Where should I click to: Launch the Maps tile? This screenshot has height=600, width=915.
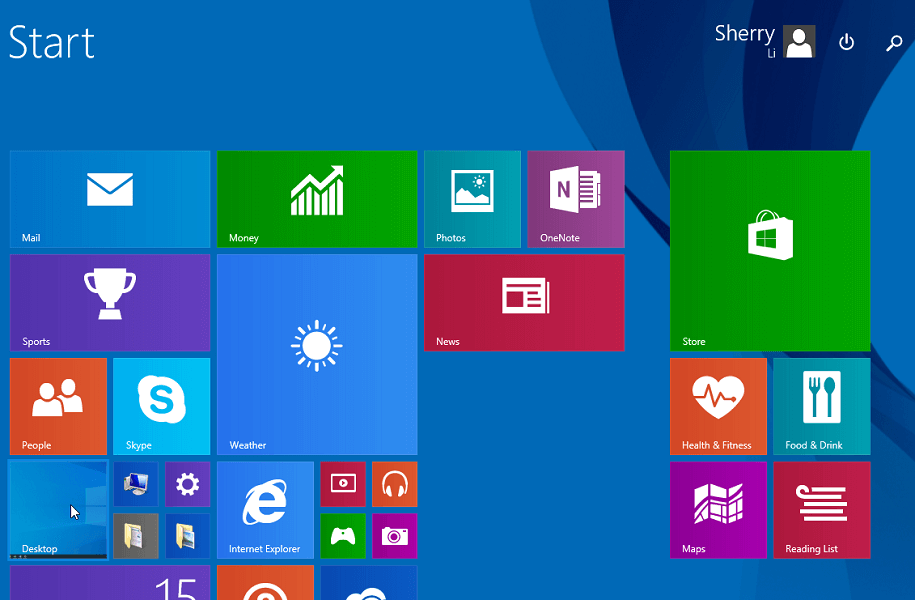click(718, 510)
